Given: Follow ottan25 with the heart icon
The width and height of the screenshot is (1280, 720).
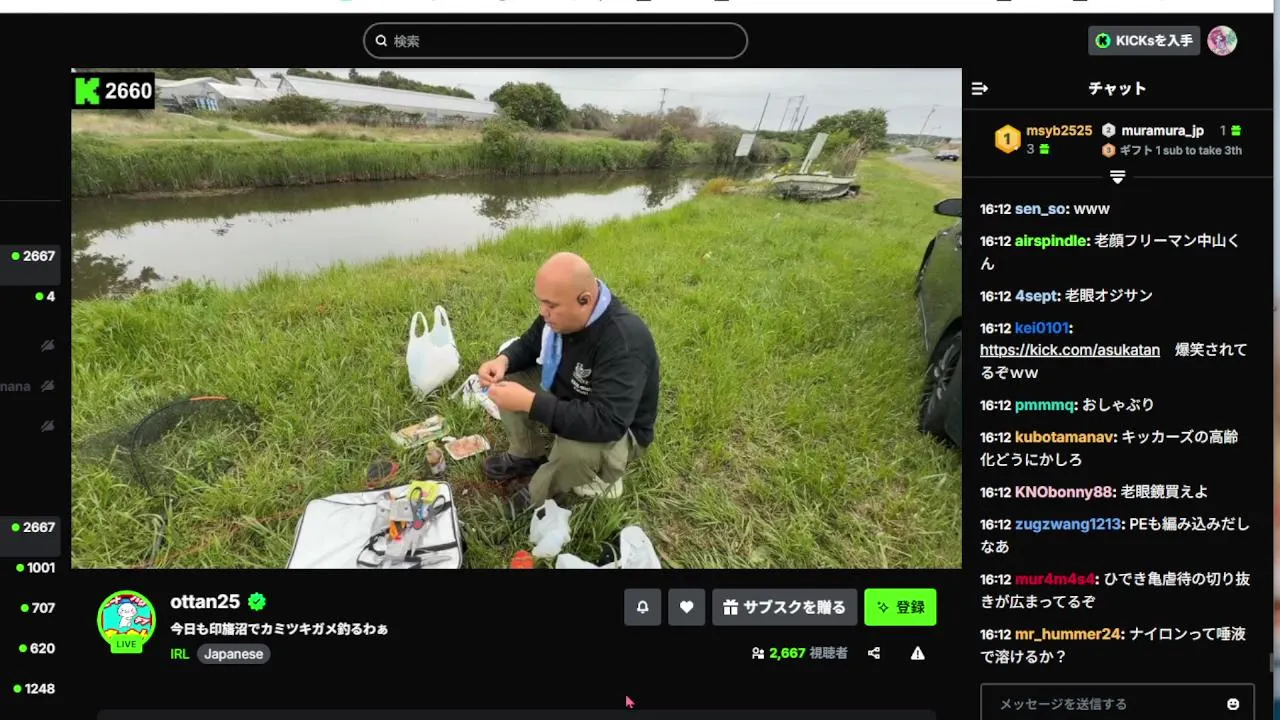Looking at the screenshot, I should (x=686, y=607).
